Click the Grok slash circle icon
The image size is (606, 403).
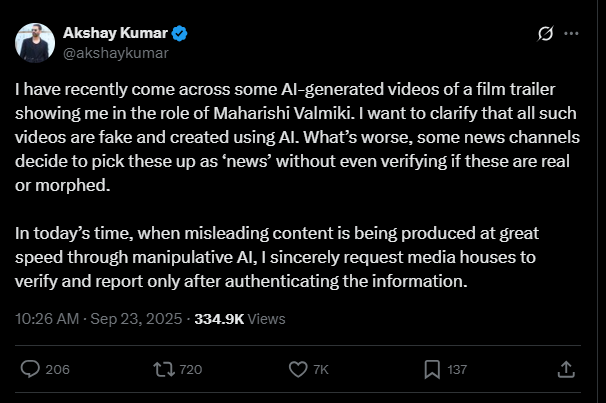coord(545,33)
